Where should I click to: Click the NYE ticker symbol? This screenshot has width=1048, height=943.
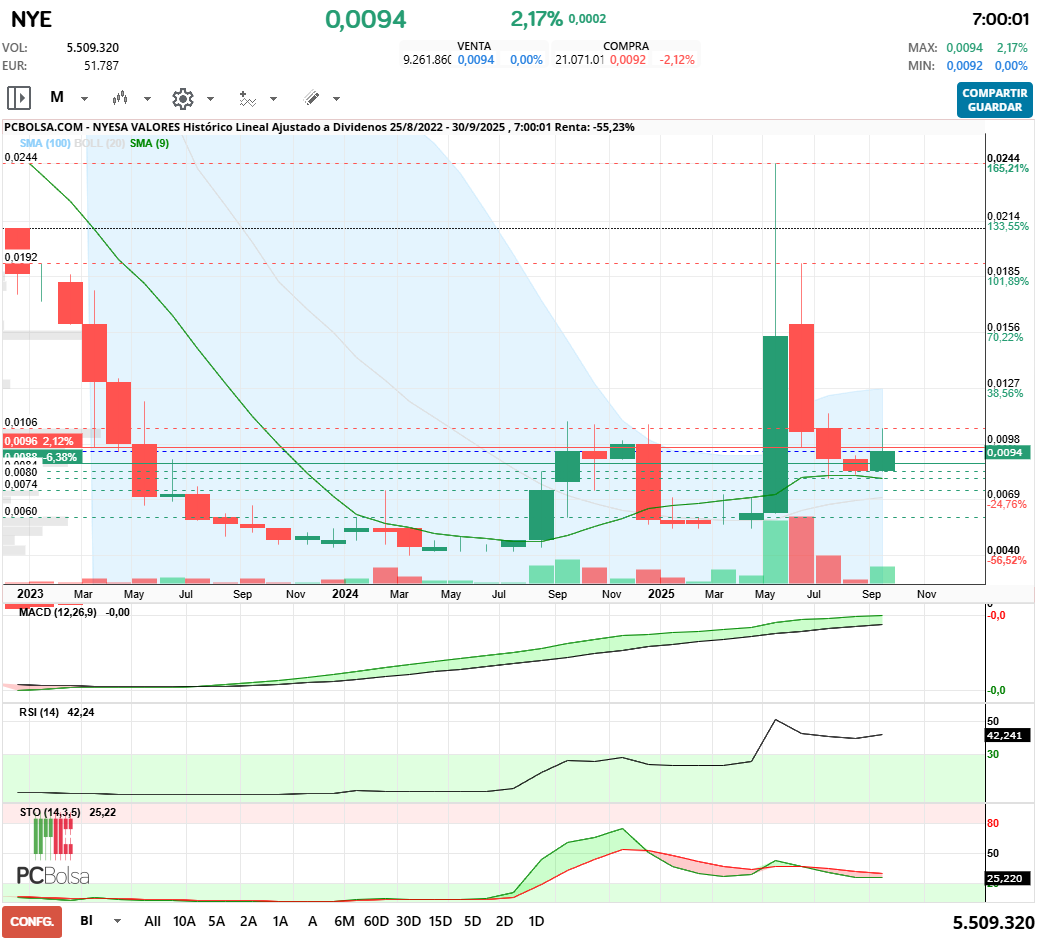click(x=31, y=19)
